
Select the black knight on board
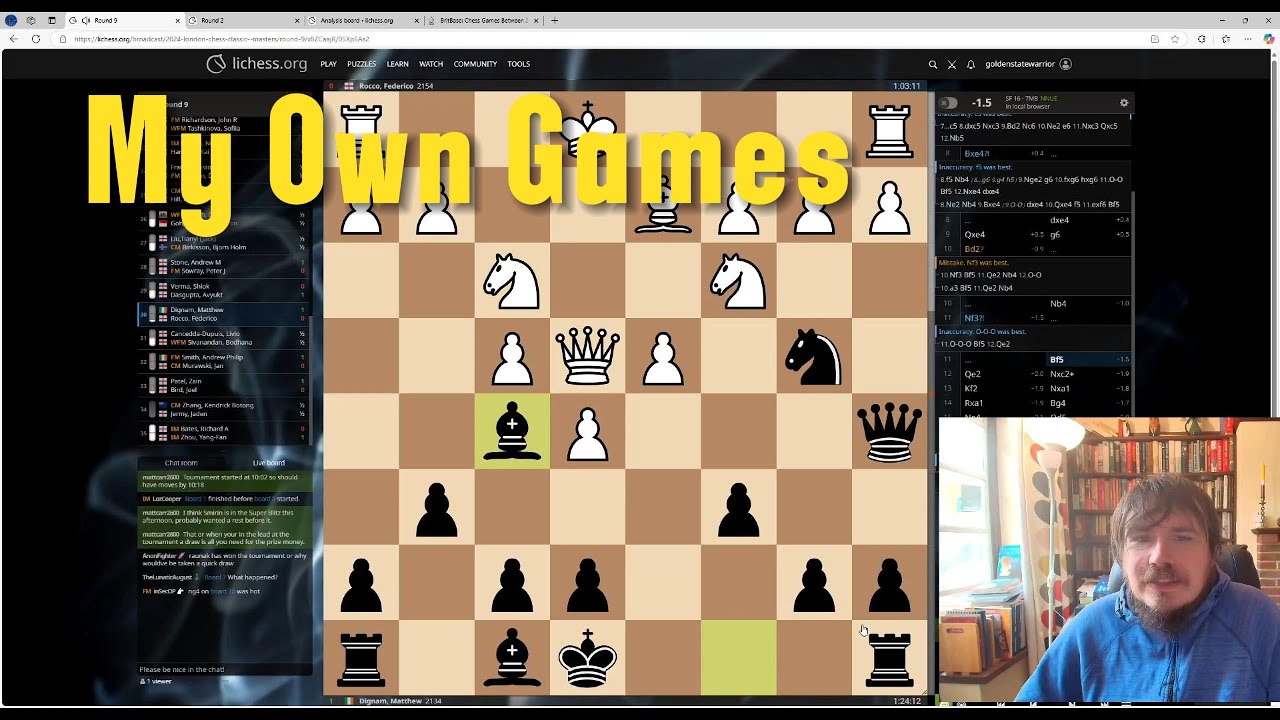click(x=814, y=355)
